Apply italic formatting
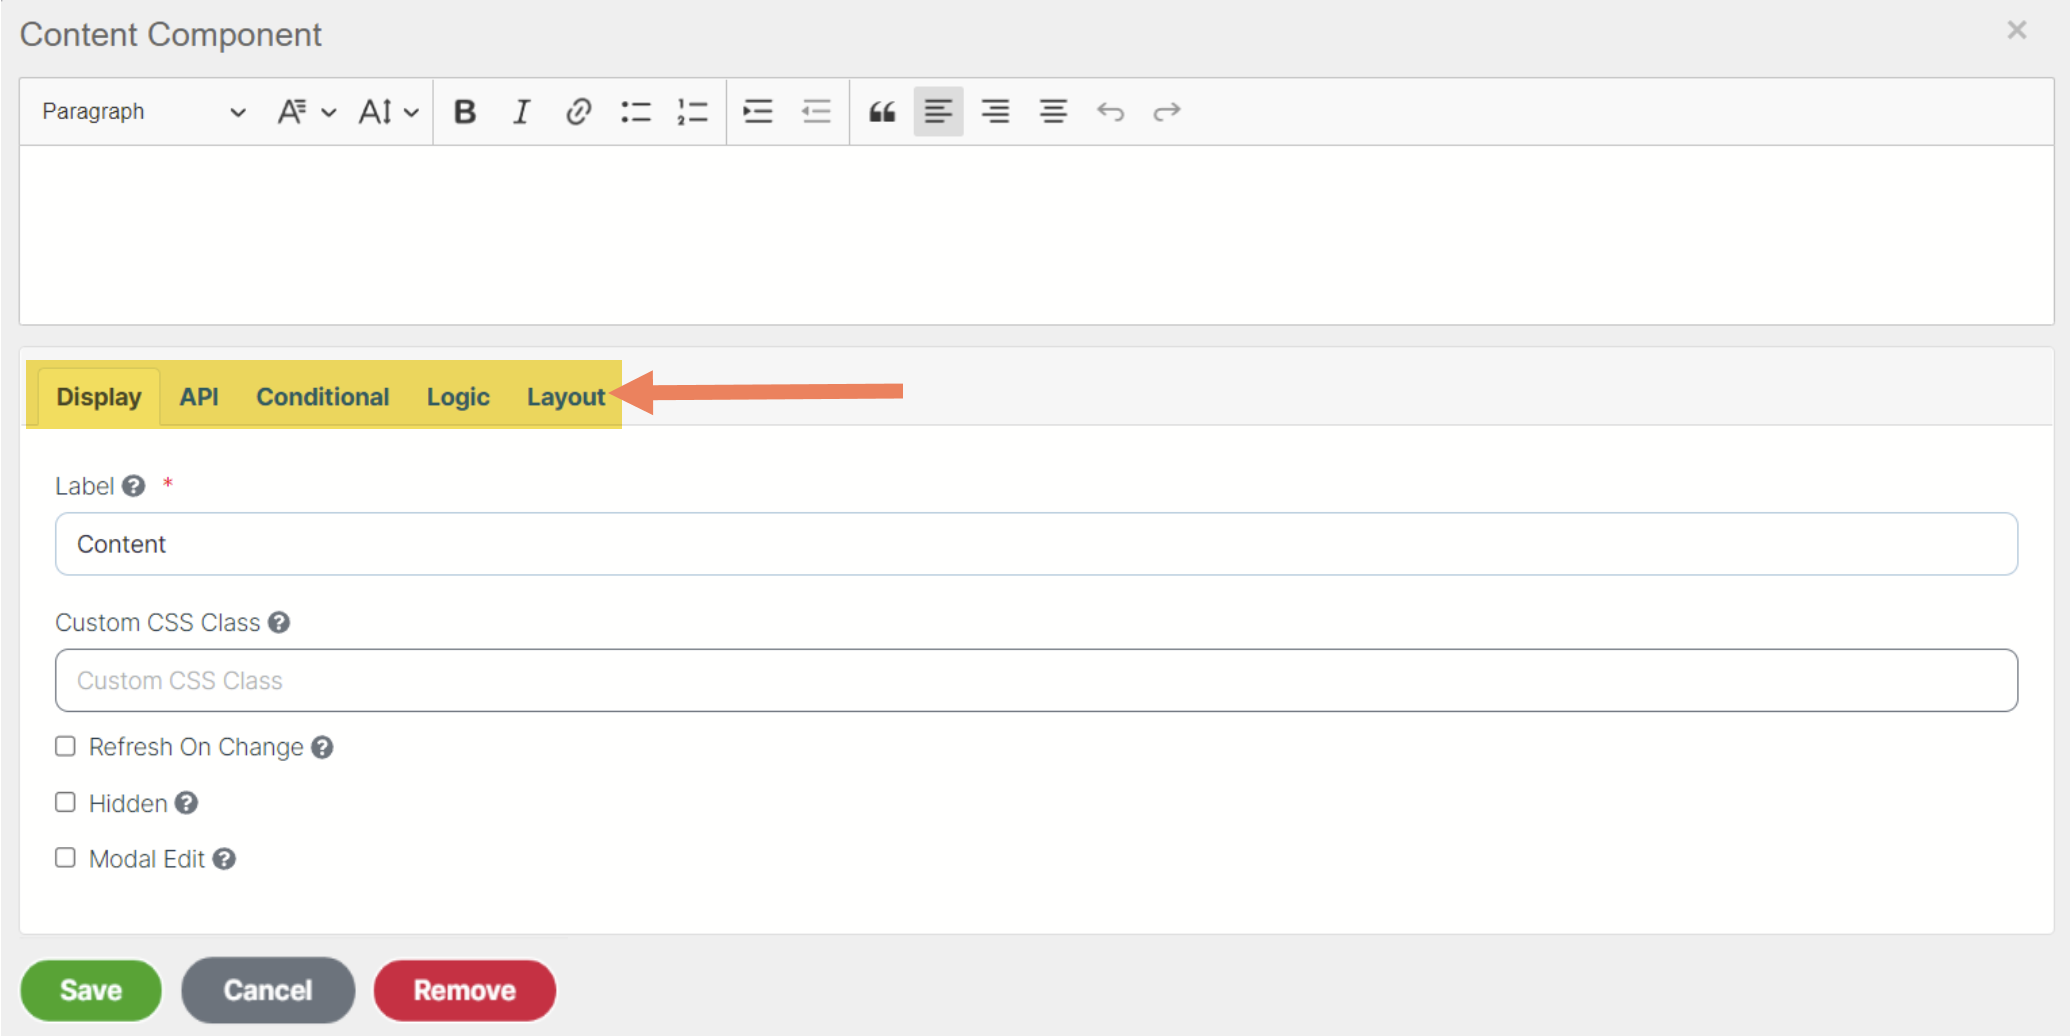Screen dimensions: 2070x1036 pyautogui.click(x=521, y=112)
